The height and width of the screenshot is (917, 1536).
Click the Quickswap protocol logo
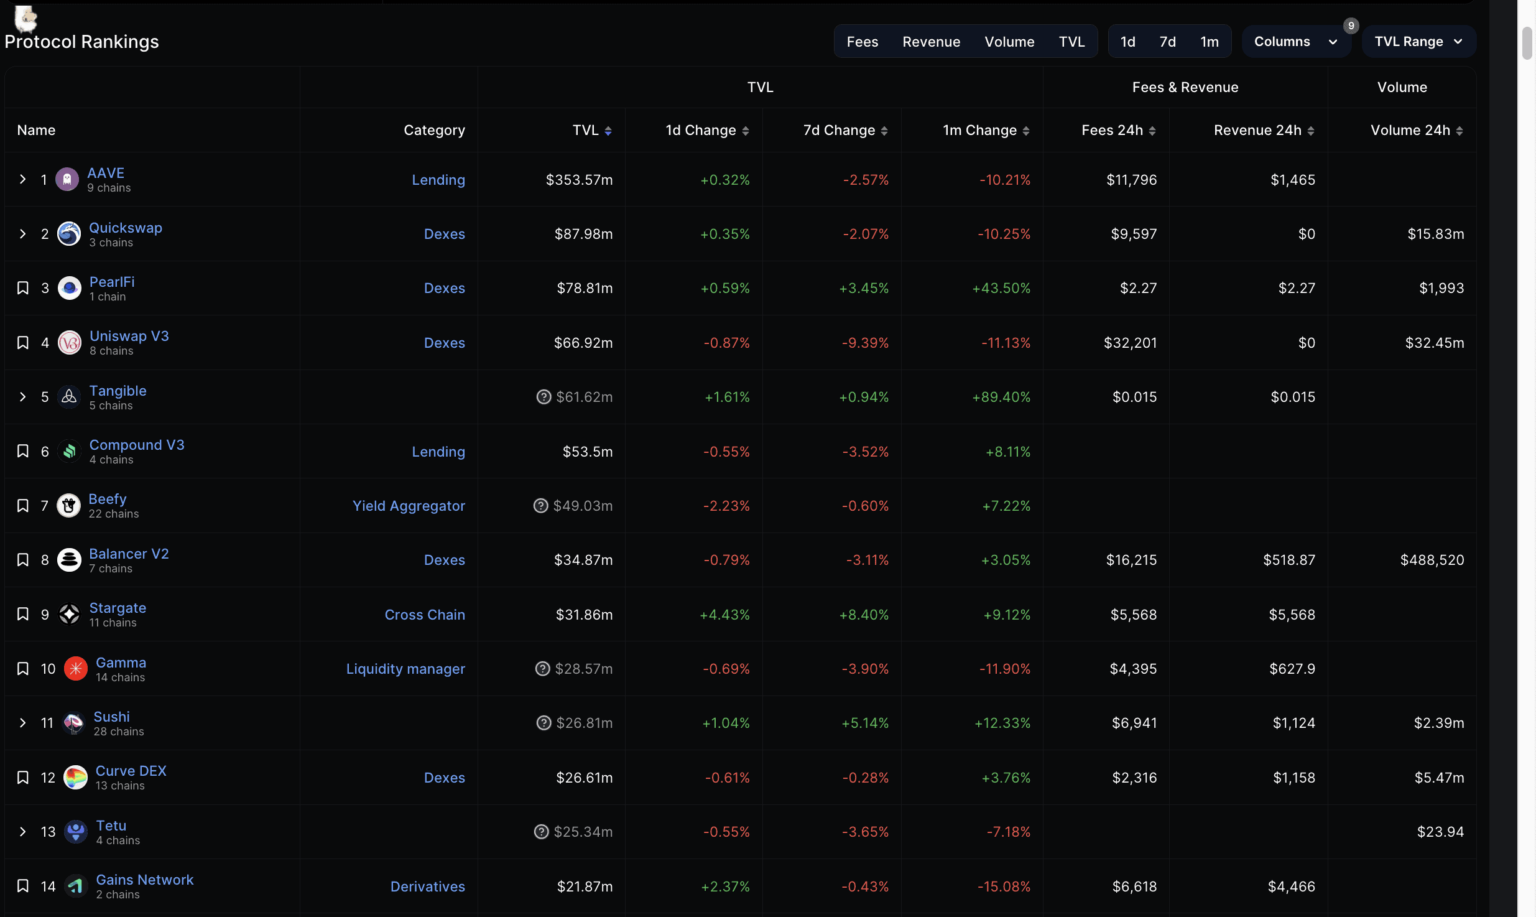69,234
